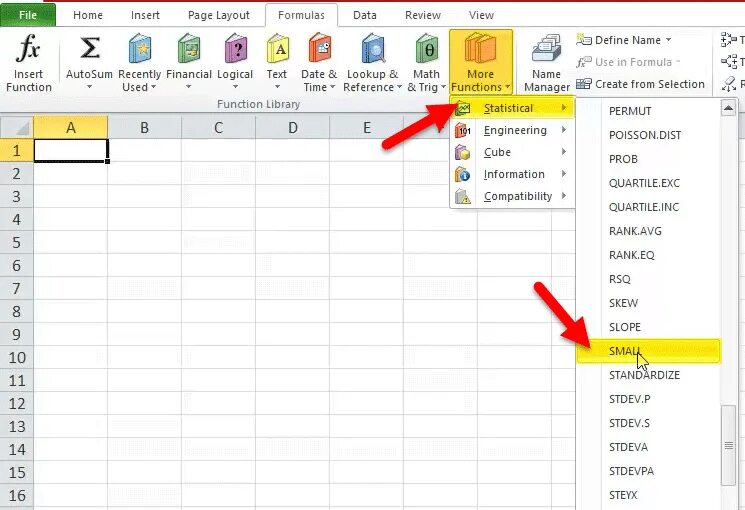Select column D header

click(x=293, y=127)
